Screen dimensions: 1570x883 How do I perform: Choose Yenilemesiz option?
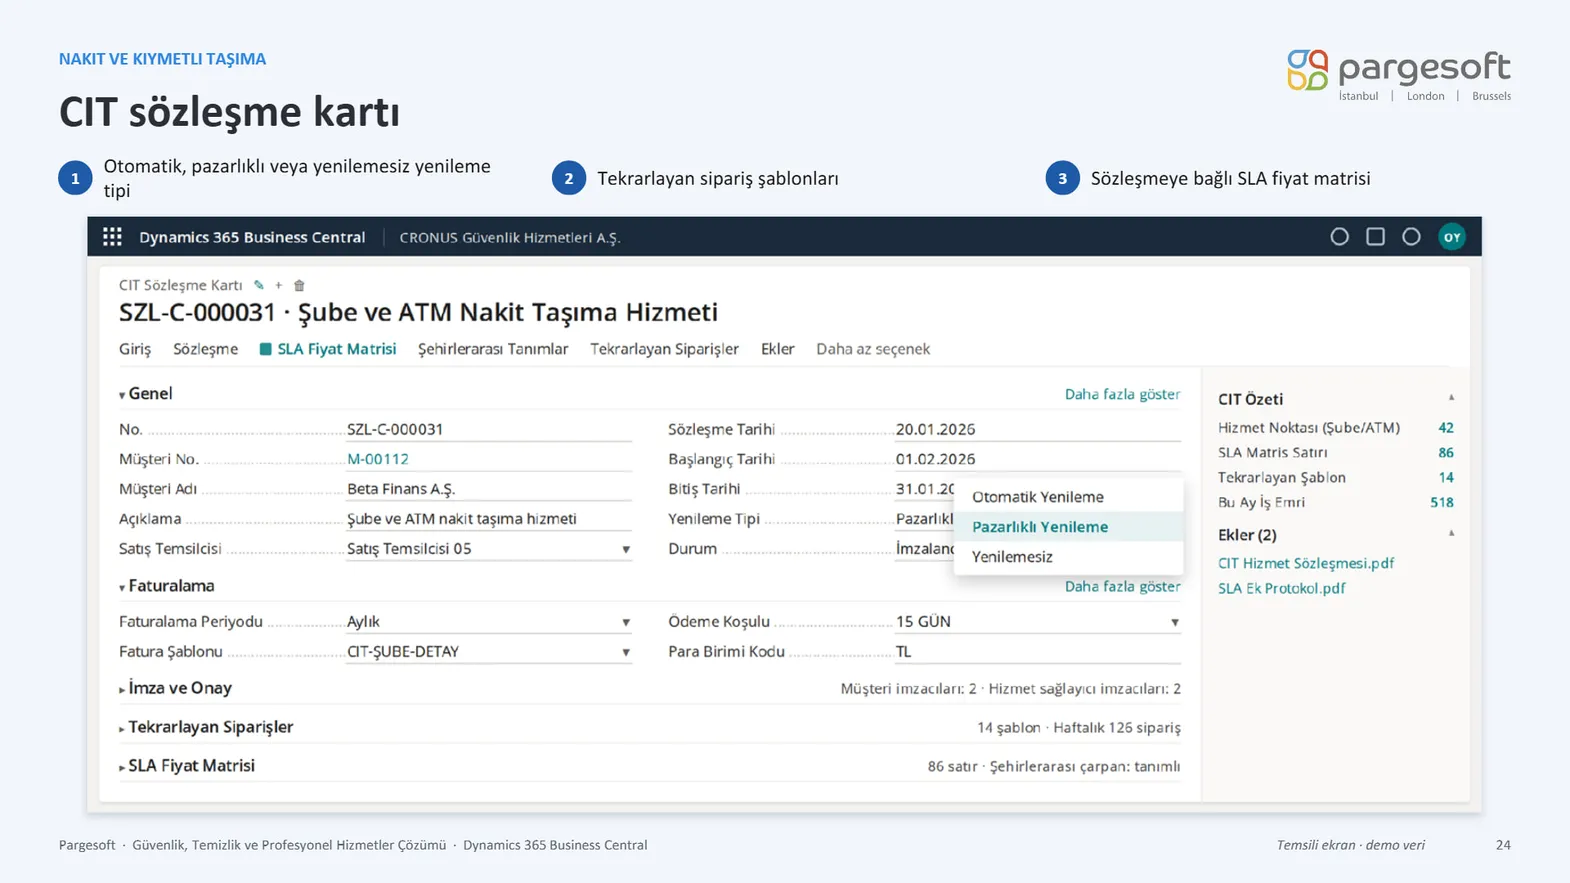click(x=1068, y=557)
